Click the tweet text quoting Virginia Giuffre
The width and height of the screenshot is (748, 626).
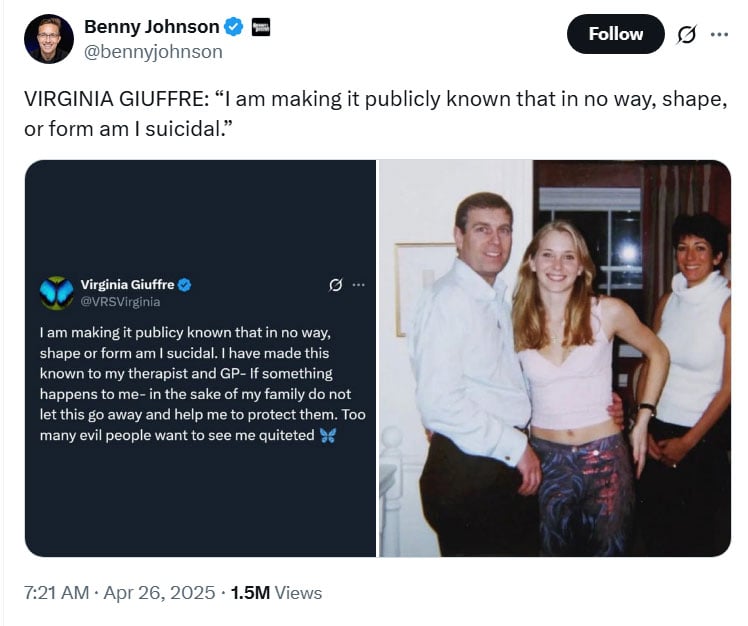click(374, 115)
